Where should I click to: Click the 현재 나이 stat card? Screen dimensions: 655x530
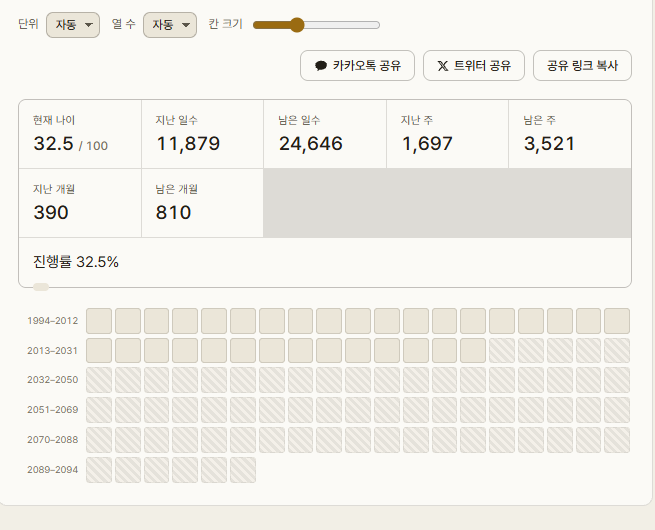pos(80,134)
